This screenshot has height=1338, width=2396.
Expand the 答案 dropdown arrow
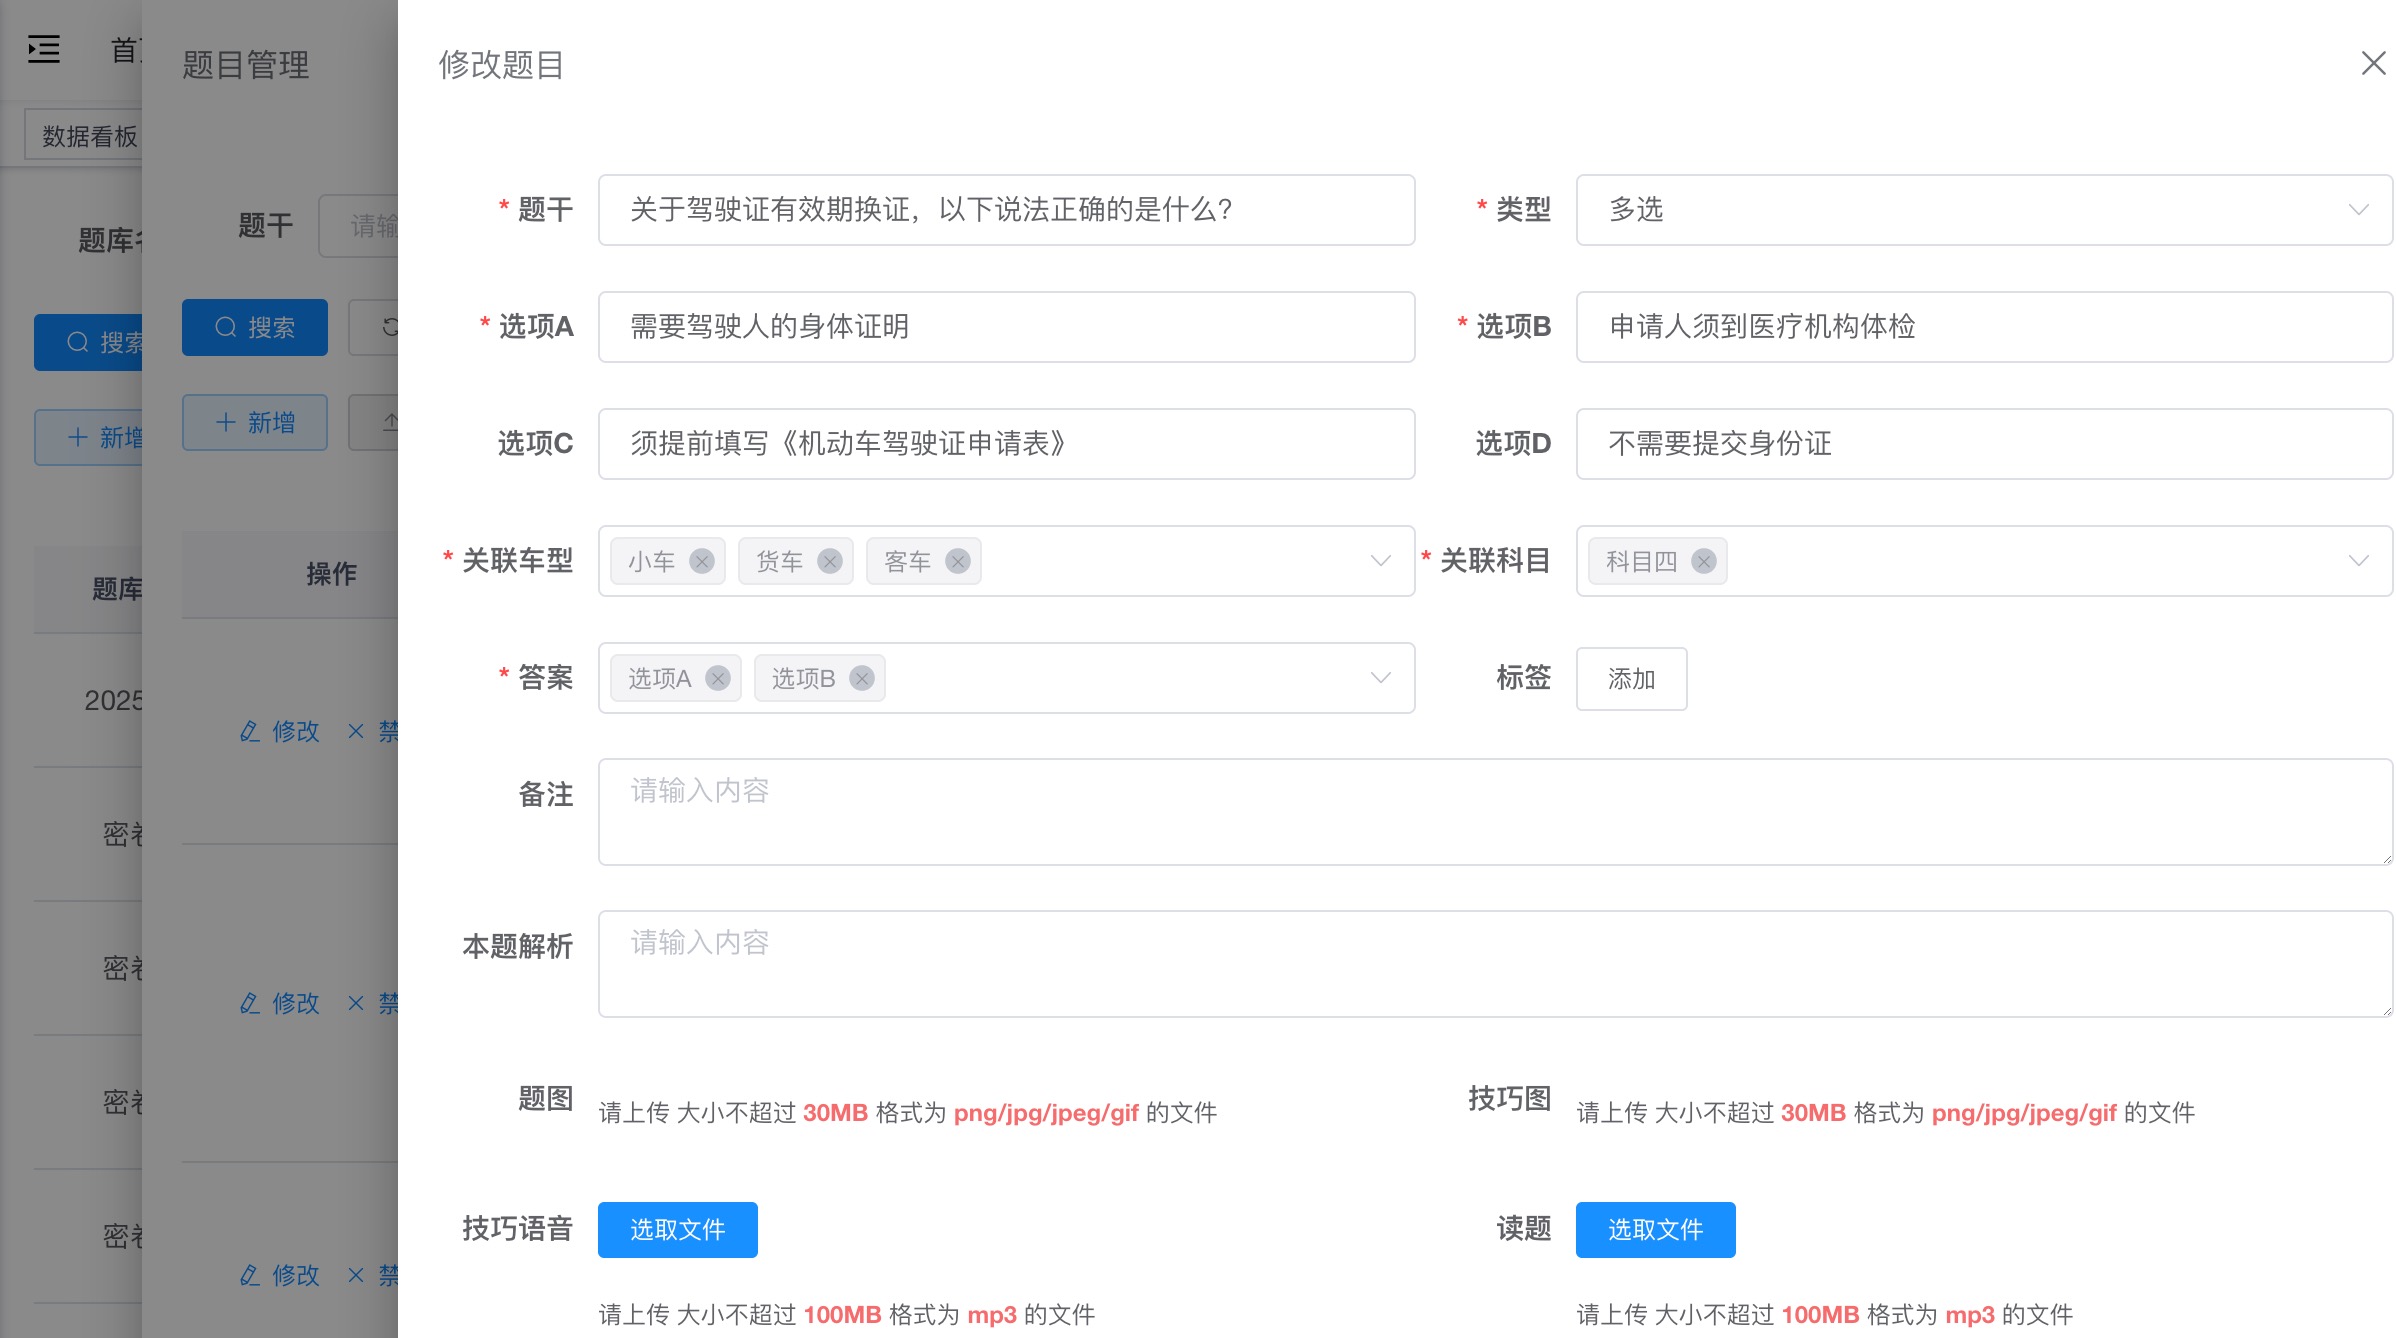point(1380,678)
